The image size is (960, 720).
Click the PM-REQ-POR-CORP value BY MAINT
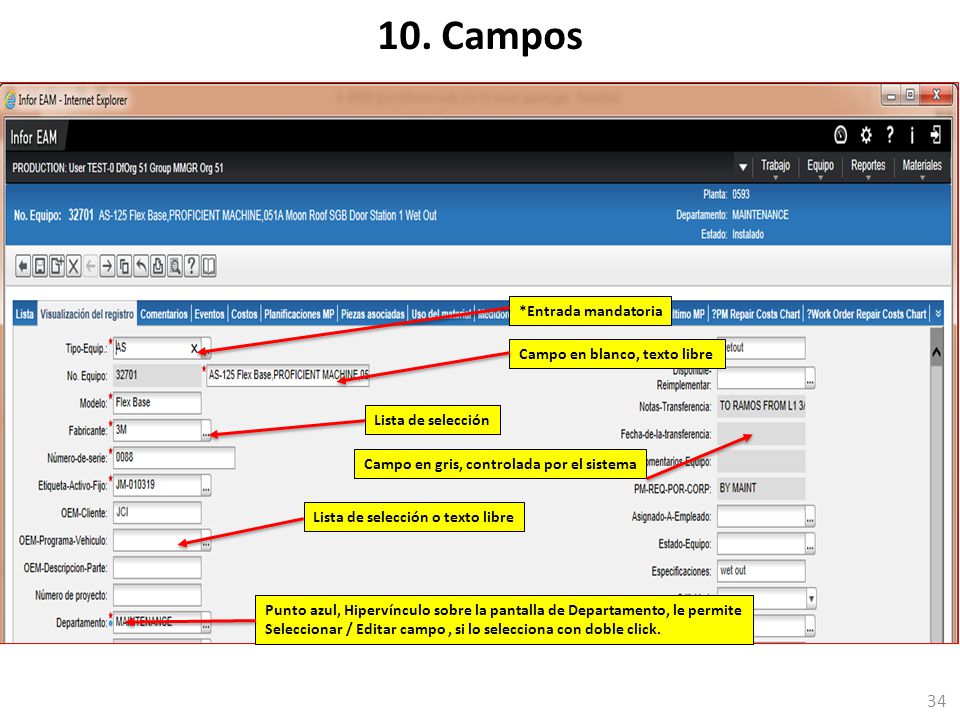[761, 489]
